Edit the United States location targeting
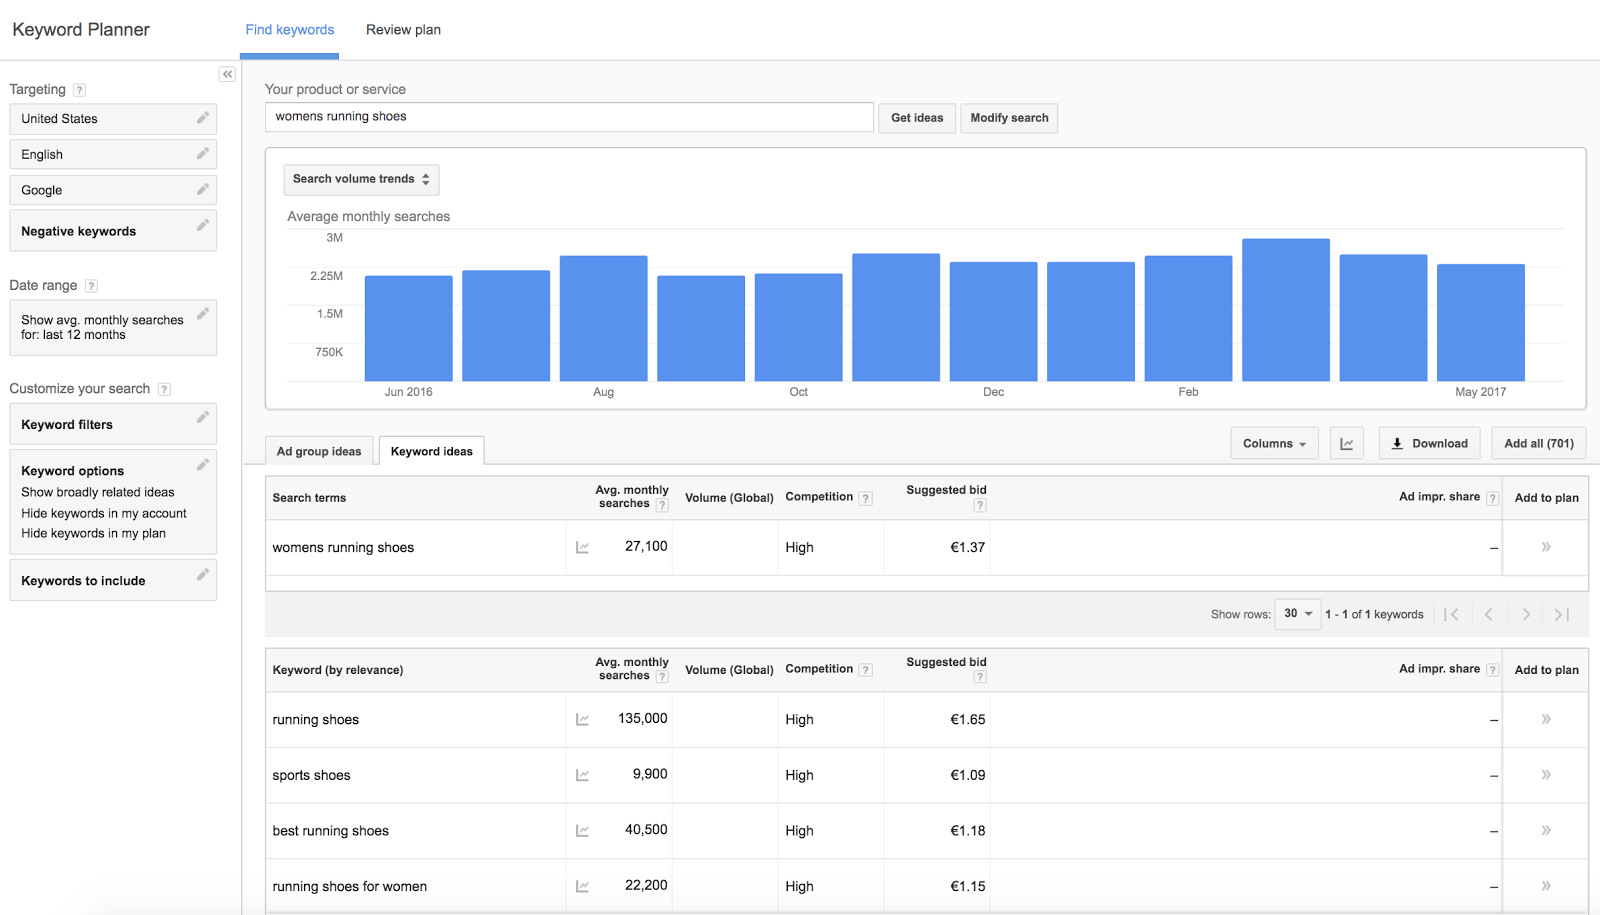The width and height of the screenshot is (1600, 915). [x=202, y=118]
